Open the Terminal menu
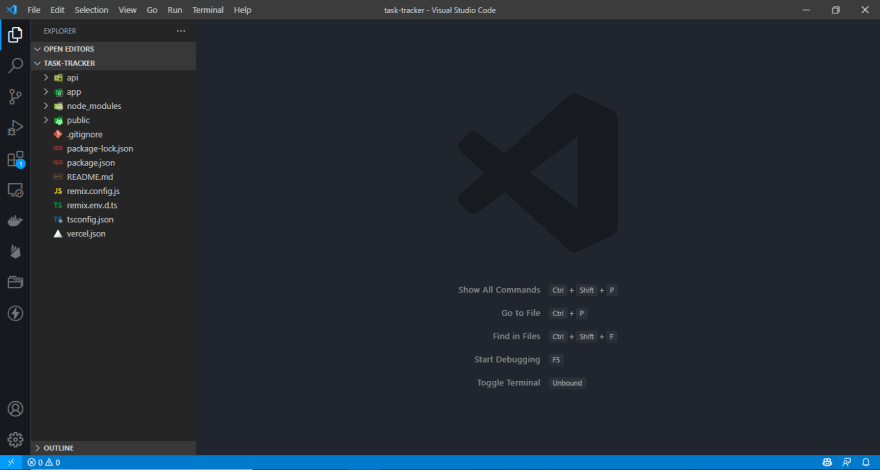 coord(208,10)
